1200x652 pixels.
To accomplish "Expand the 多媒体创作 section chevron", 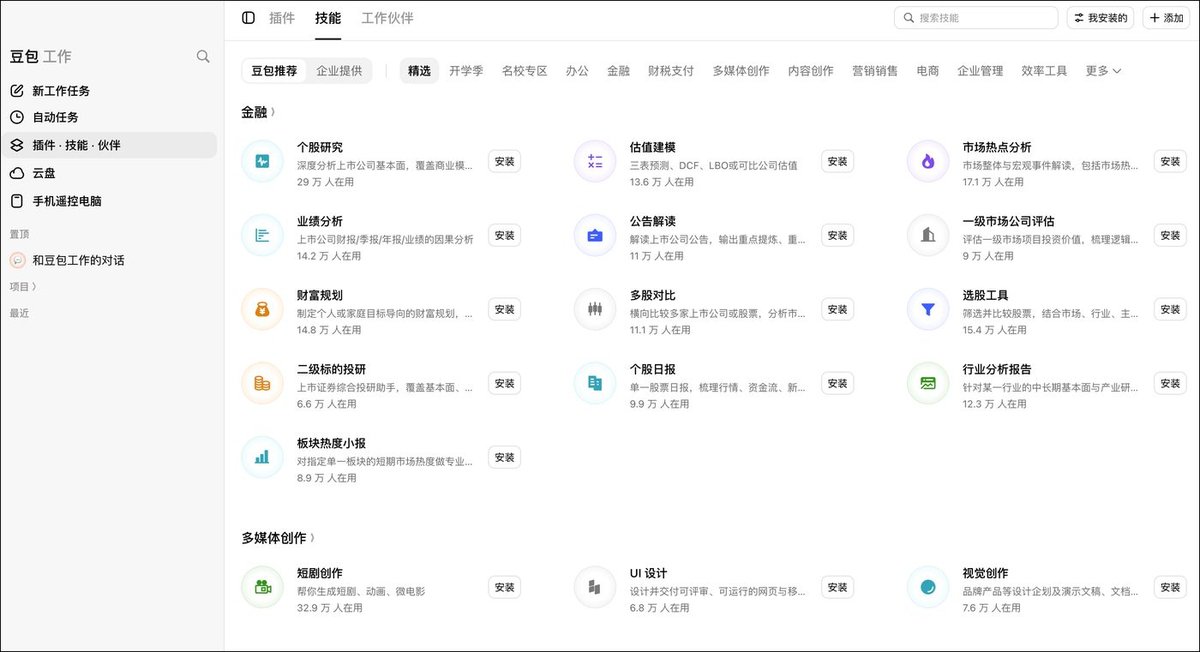I will click(x=312, y=539).
